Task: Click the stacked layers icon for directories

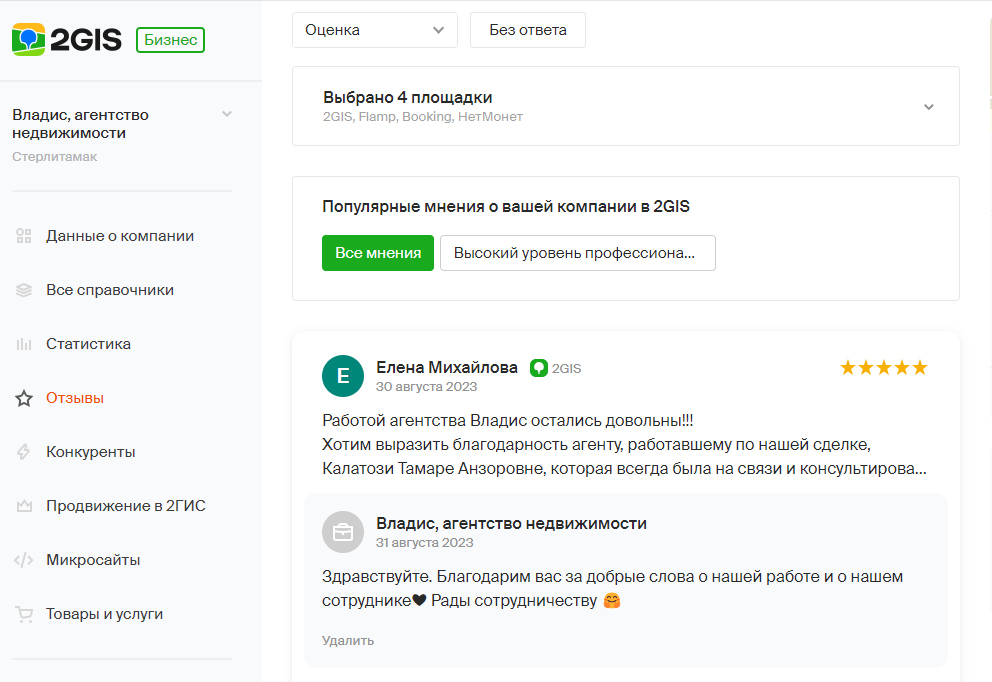Action: pos(23,290)
